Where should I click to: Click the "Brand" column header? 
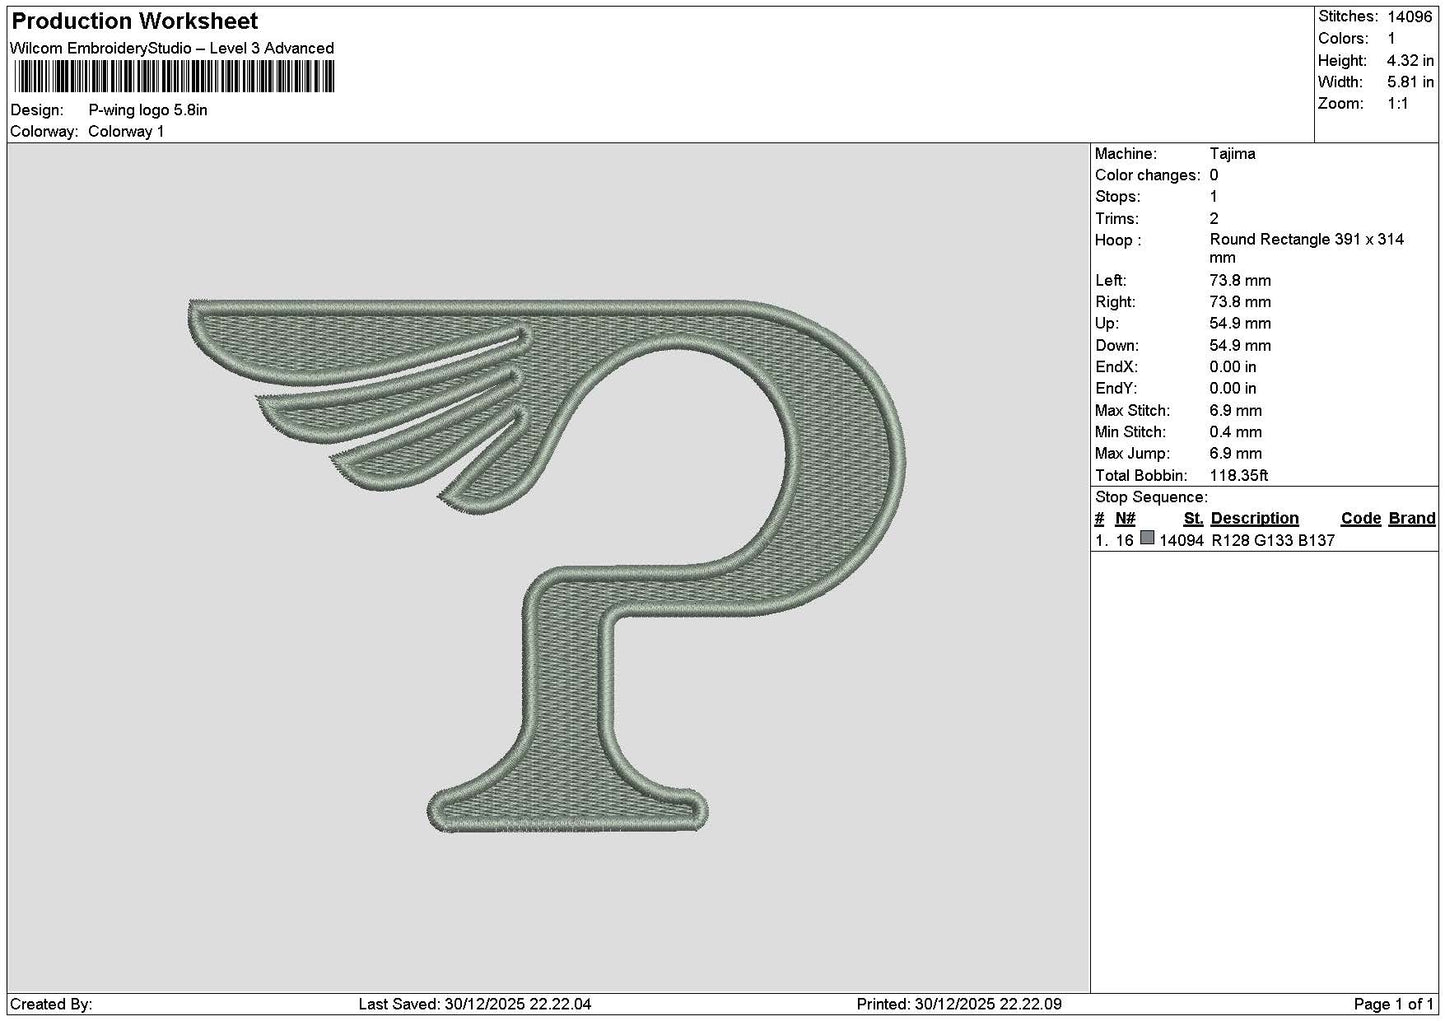tap(1412, 518)
